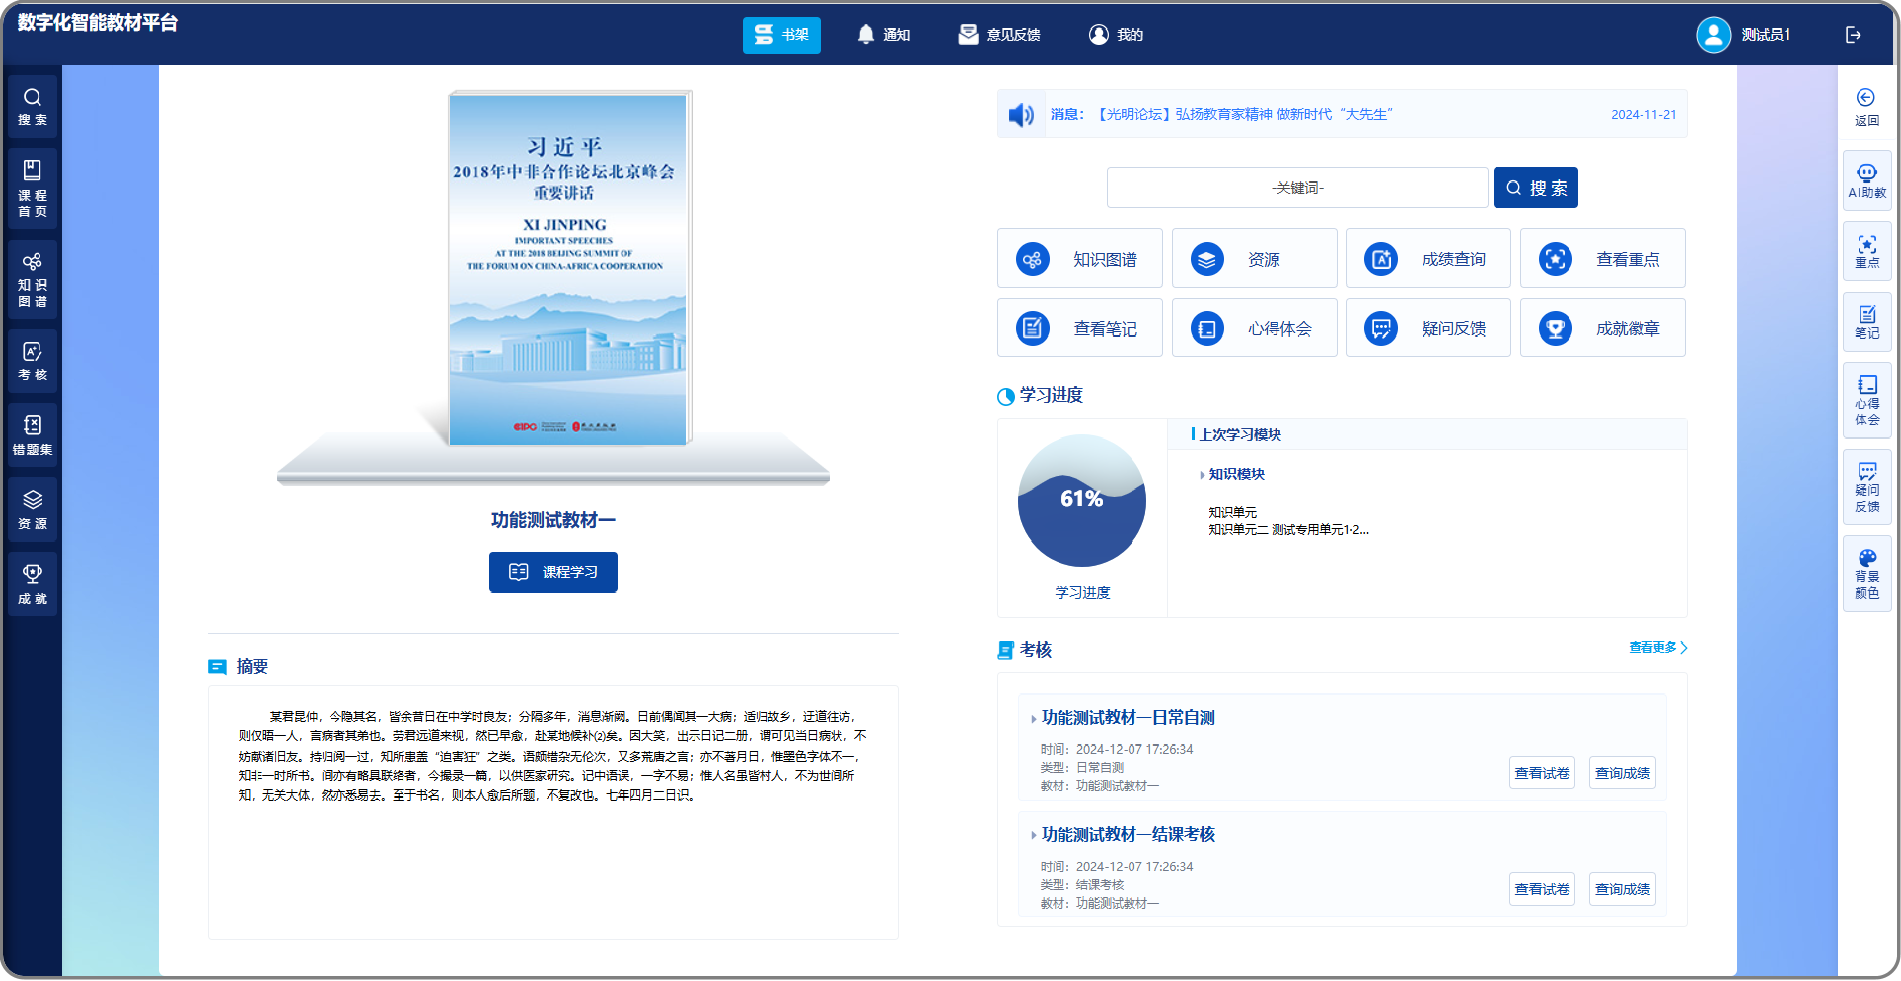Open 背景颜色 palette icon
The height and width of the screenshot is (981, 1901).
[1866, 574]
